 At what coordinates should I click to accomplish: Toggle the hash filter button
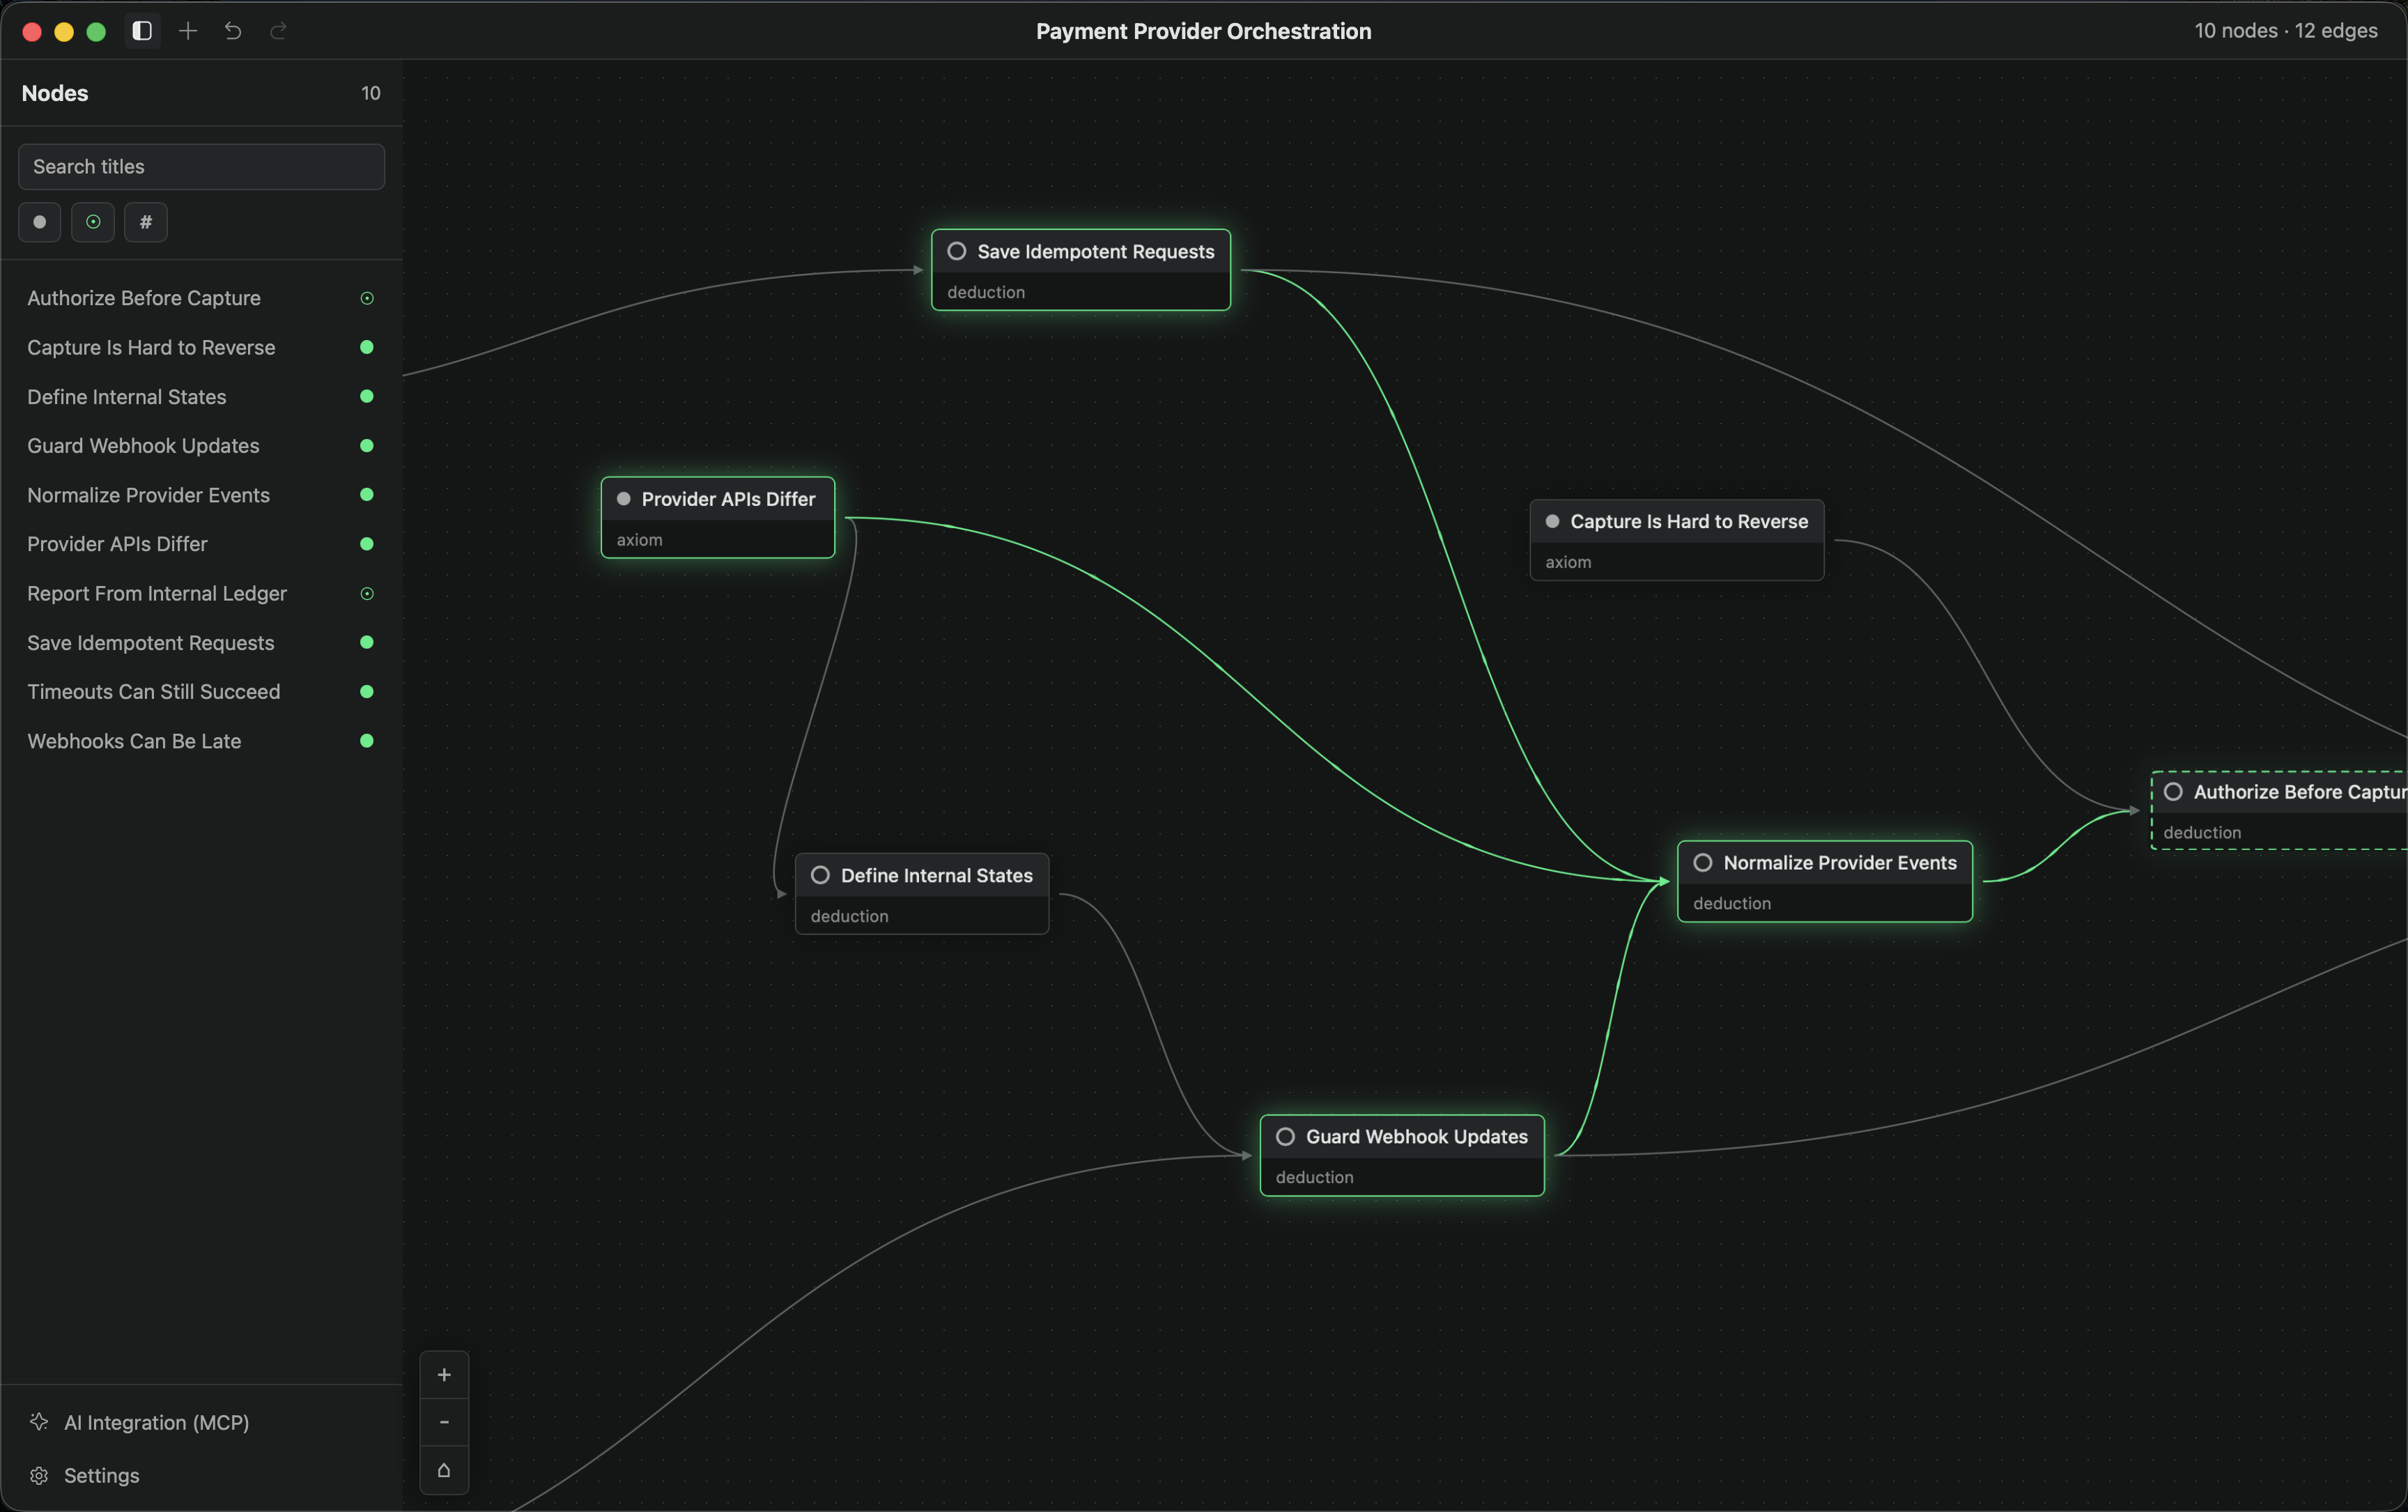point(146,222)
